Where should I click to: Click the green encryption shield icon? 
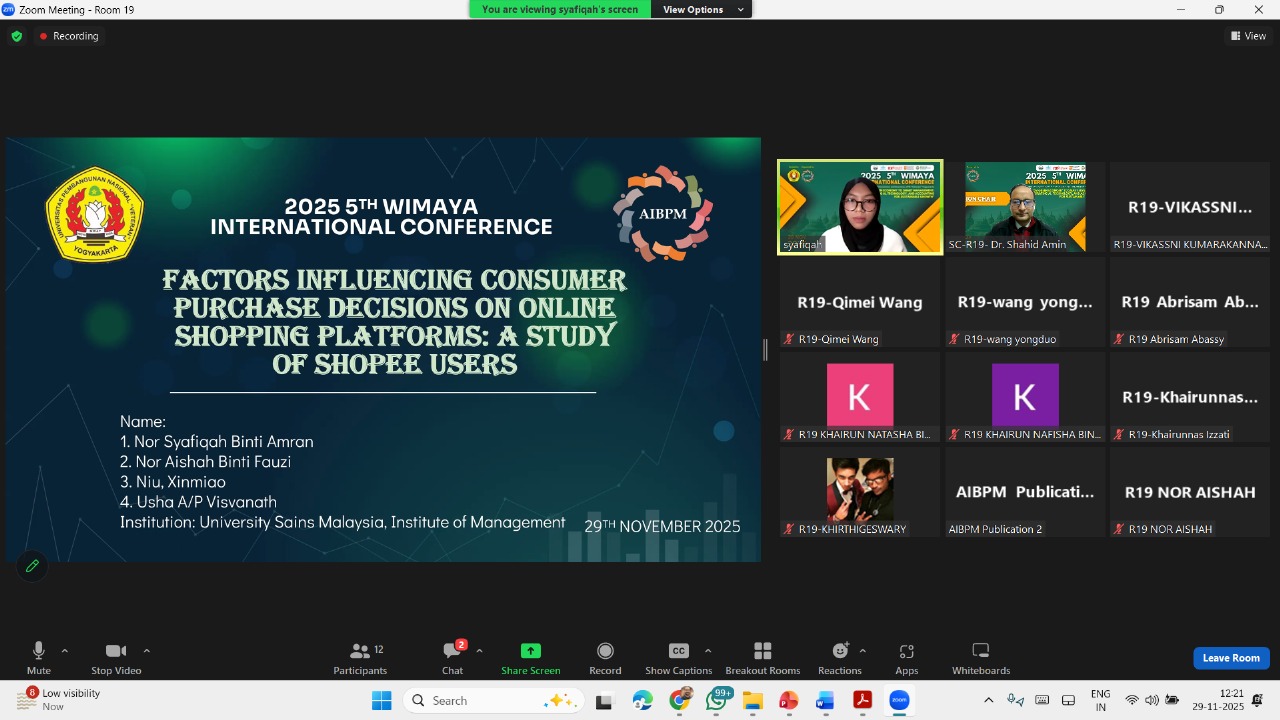[x=16, y=36]
